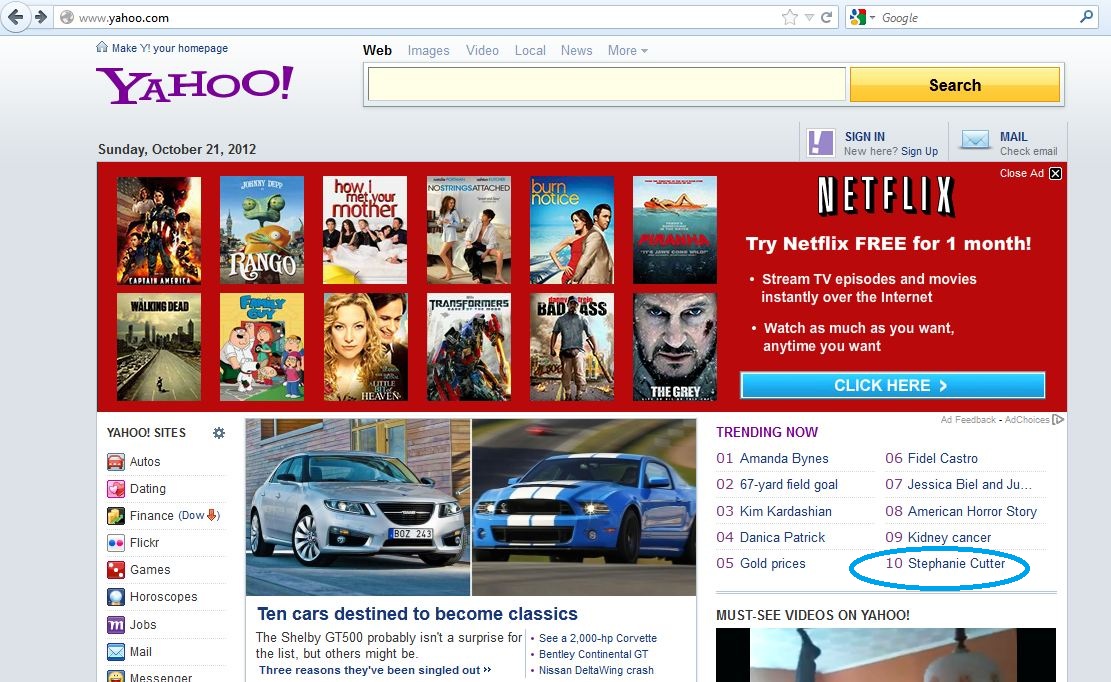Open trending topic Amanda Bynes
Image resolution: width=1111 pixels, height=682 pixels.
(x=784, y=458)
